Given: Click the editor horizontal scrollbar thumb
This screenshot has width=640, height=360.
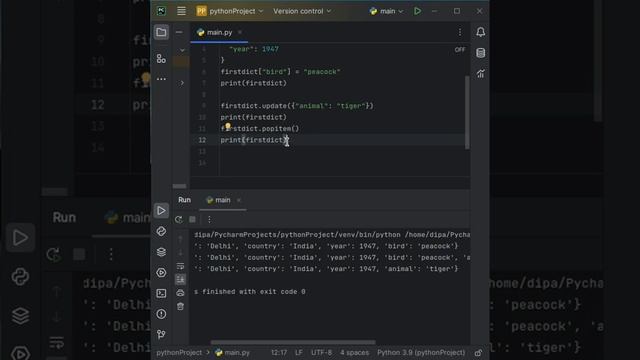Looking at the screenshot, I should (x=179, y=186).
